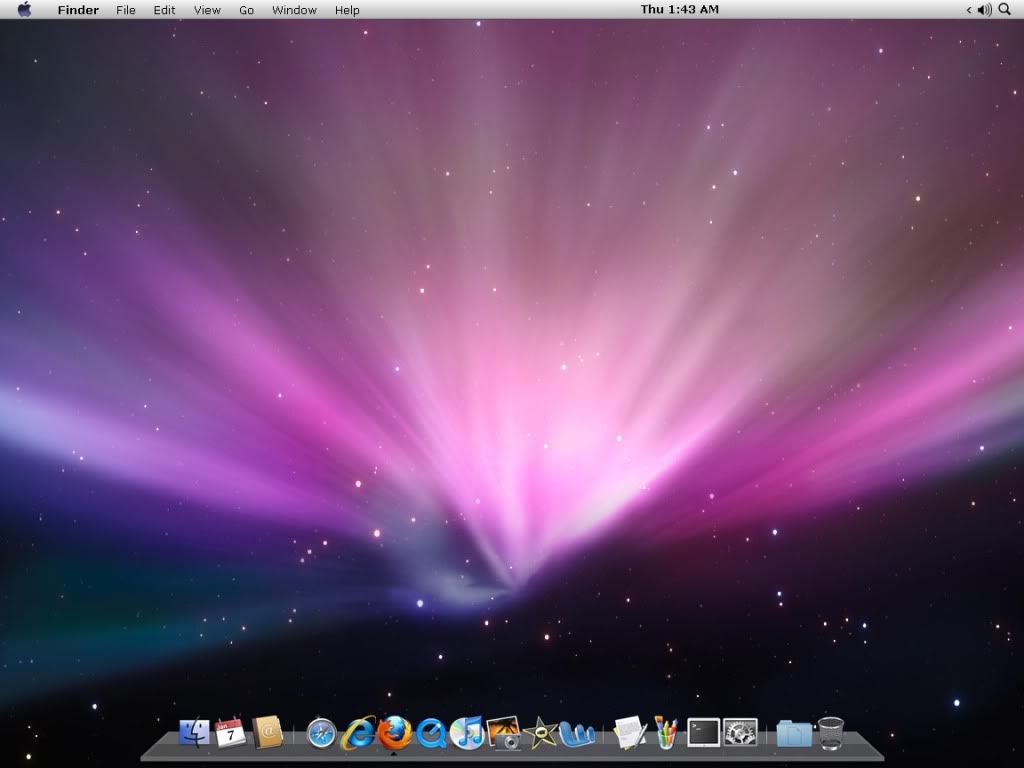
Task: Launch iMovie star icon in dock
Action: pos(541,733)
